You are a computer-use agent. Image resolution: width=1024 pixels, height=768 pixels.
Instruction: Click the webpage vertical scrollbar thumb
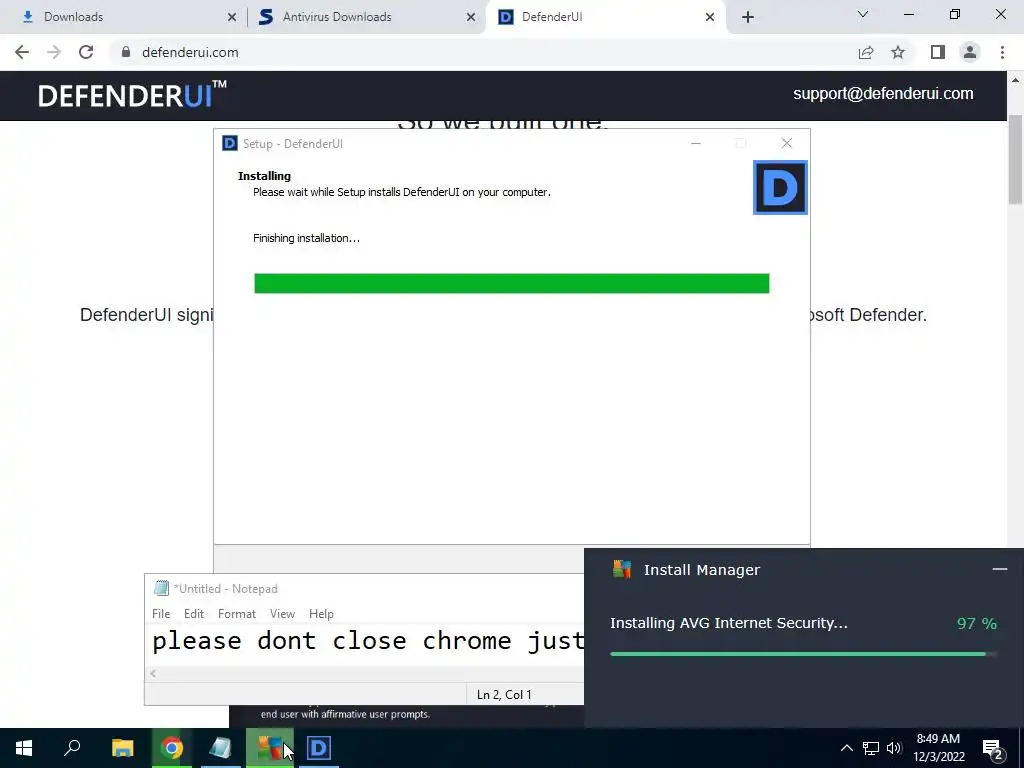coord(1015,160)
